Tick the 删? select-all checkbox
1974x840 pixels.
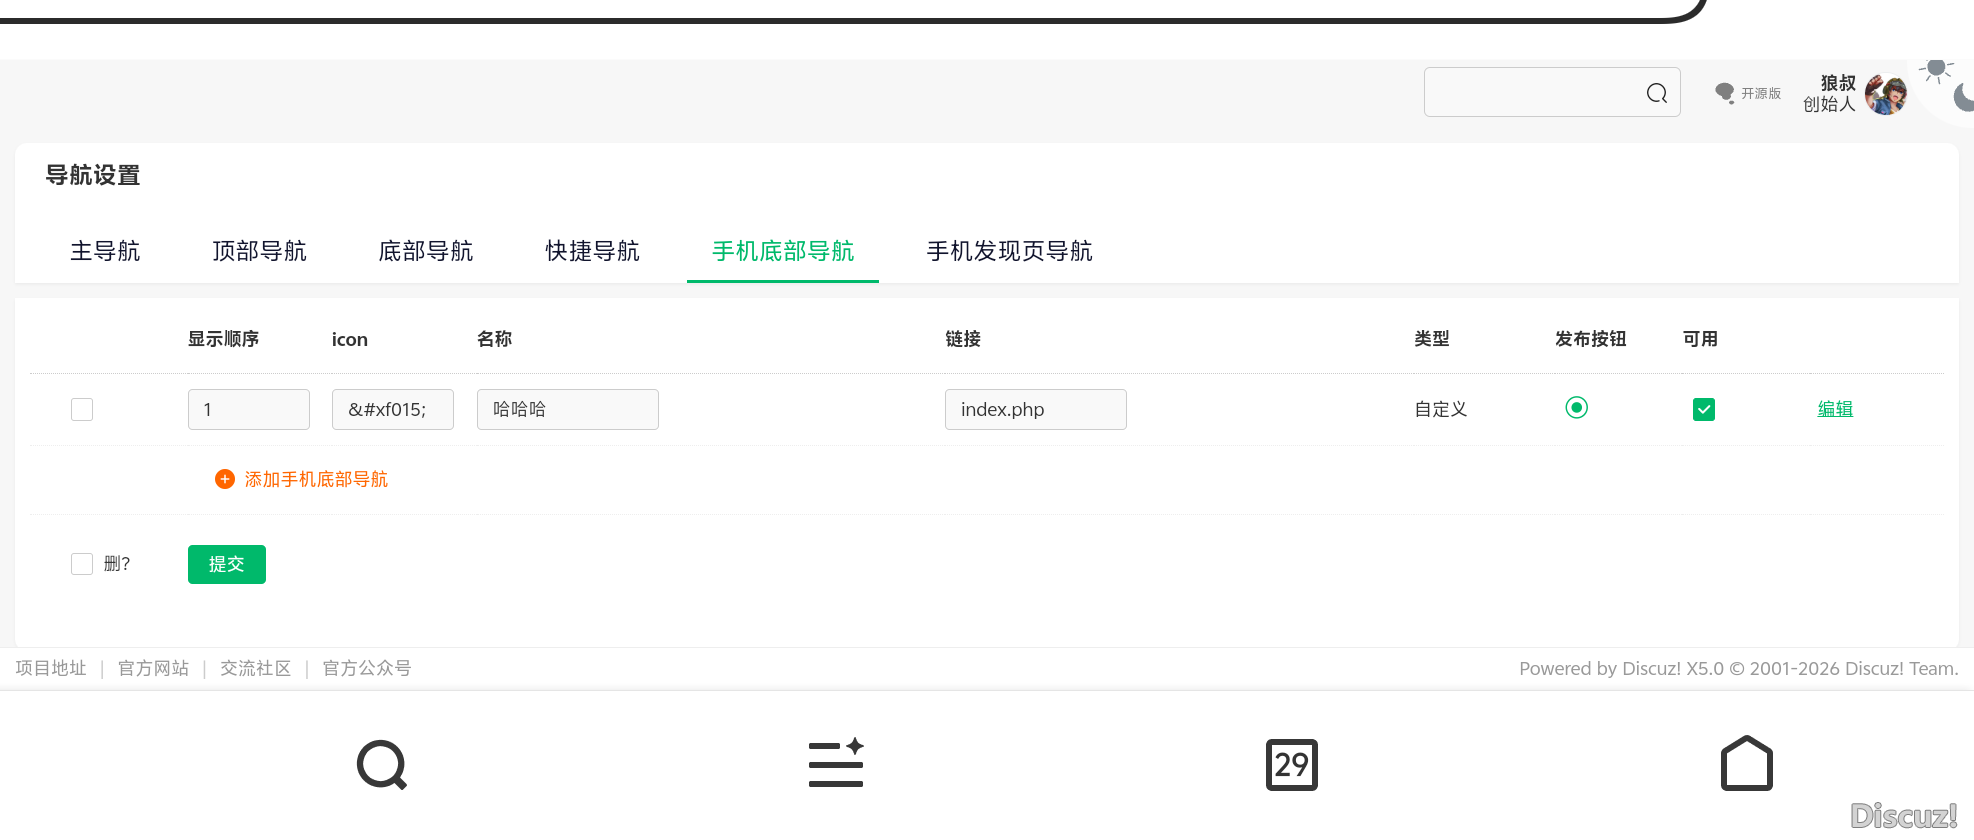[82, 564]
